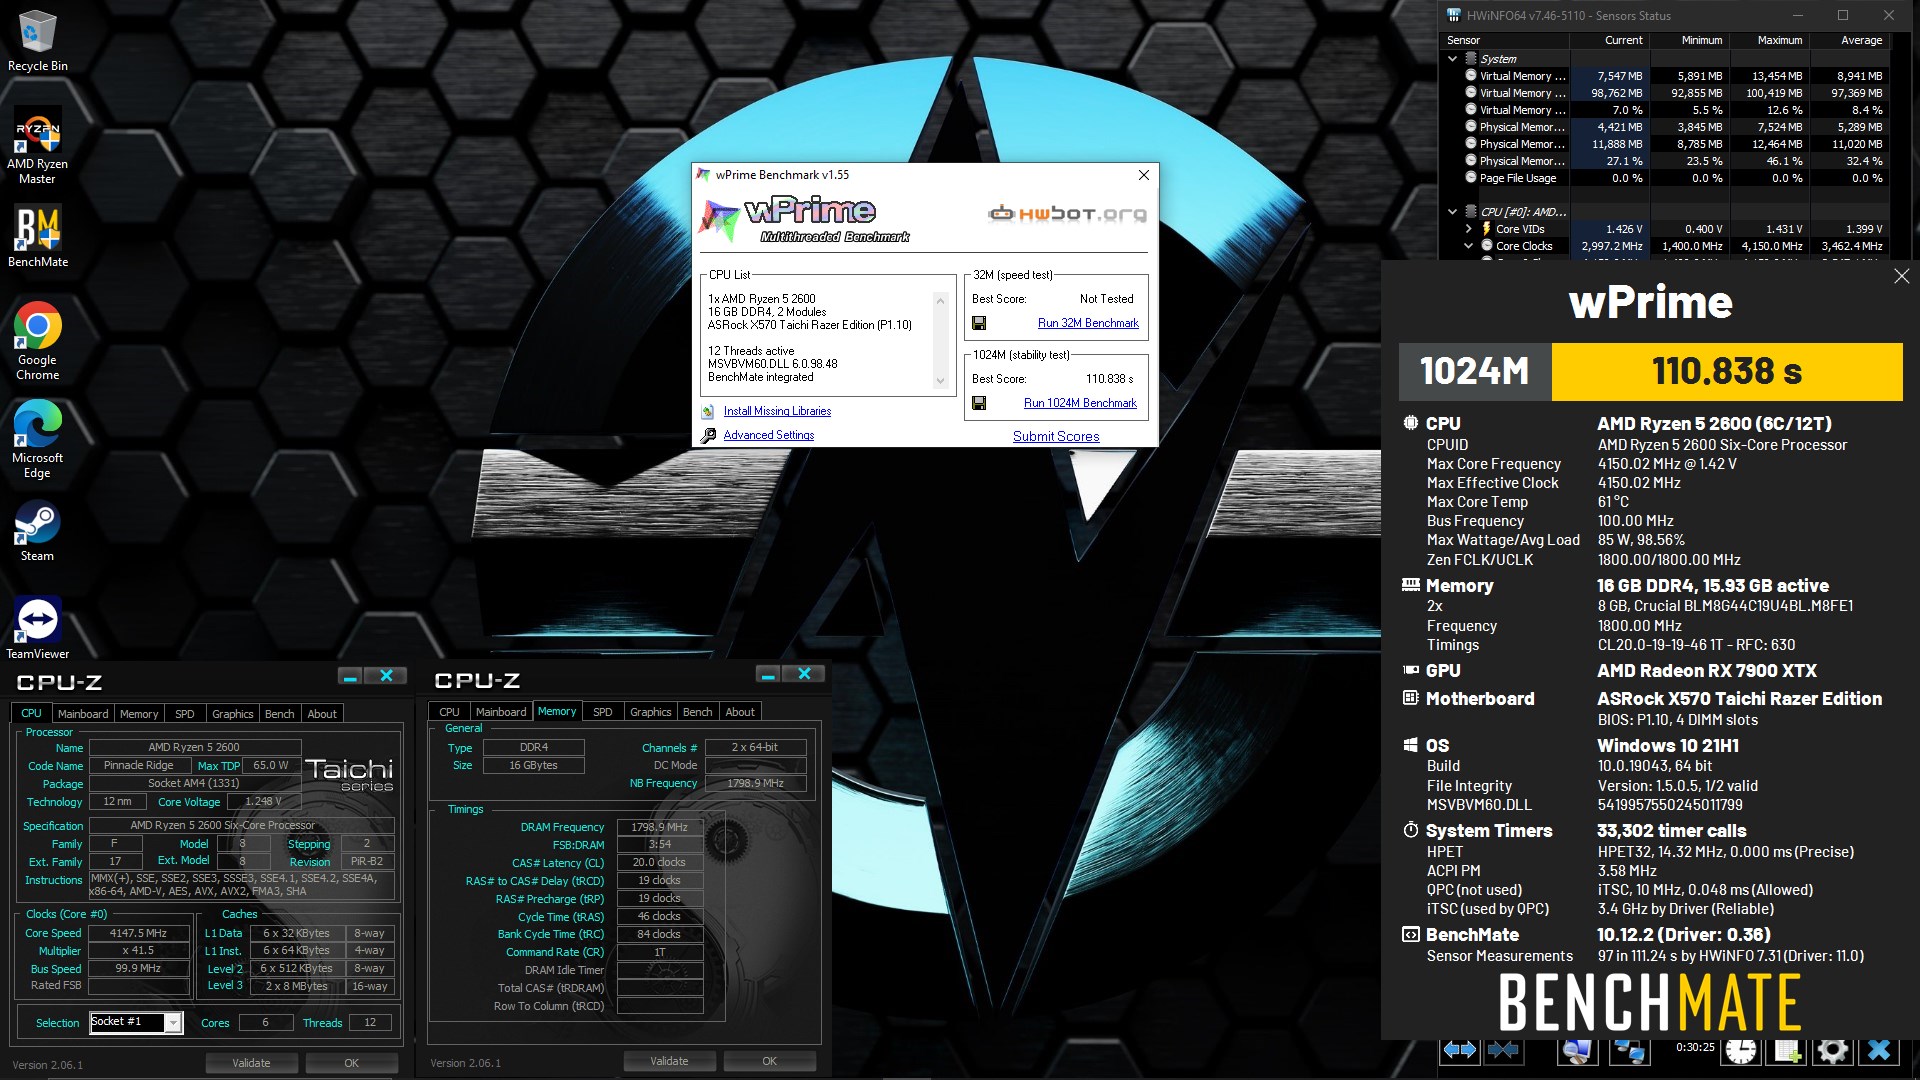
Task: Click the Maximum column header in HWiNFO
Action: (x=1770, y=40)
